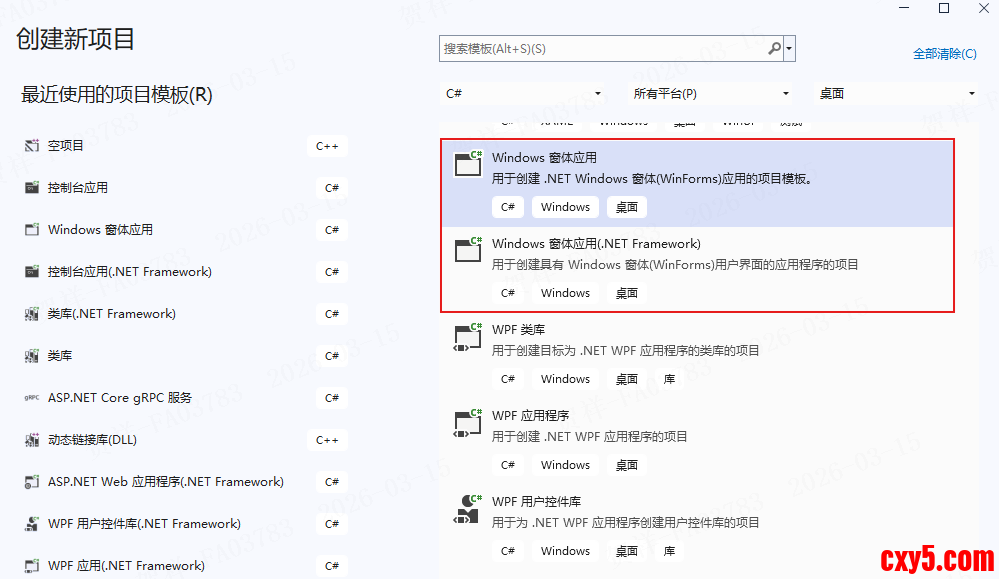Choose recent WPF 应用(.NET Framework) template
Image resolution: width=999 pixels, height=579 pixels.
pyautogui.click(x=185, y=566)
